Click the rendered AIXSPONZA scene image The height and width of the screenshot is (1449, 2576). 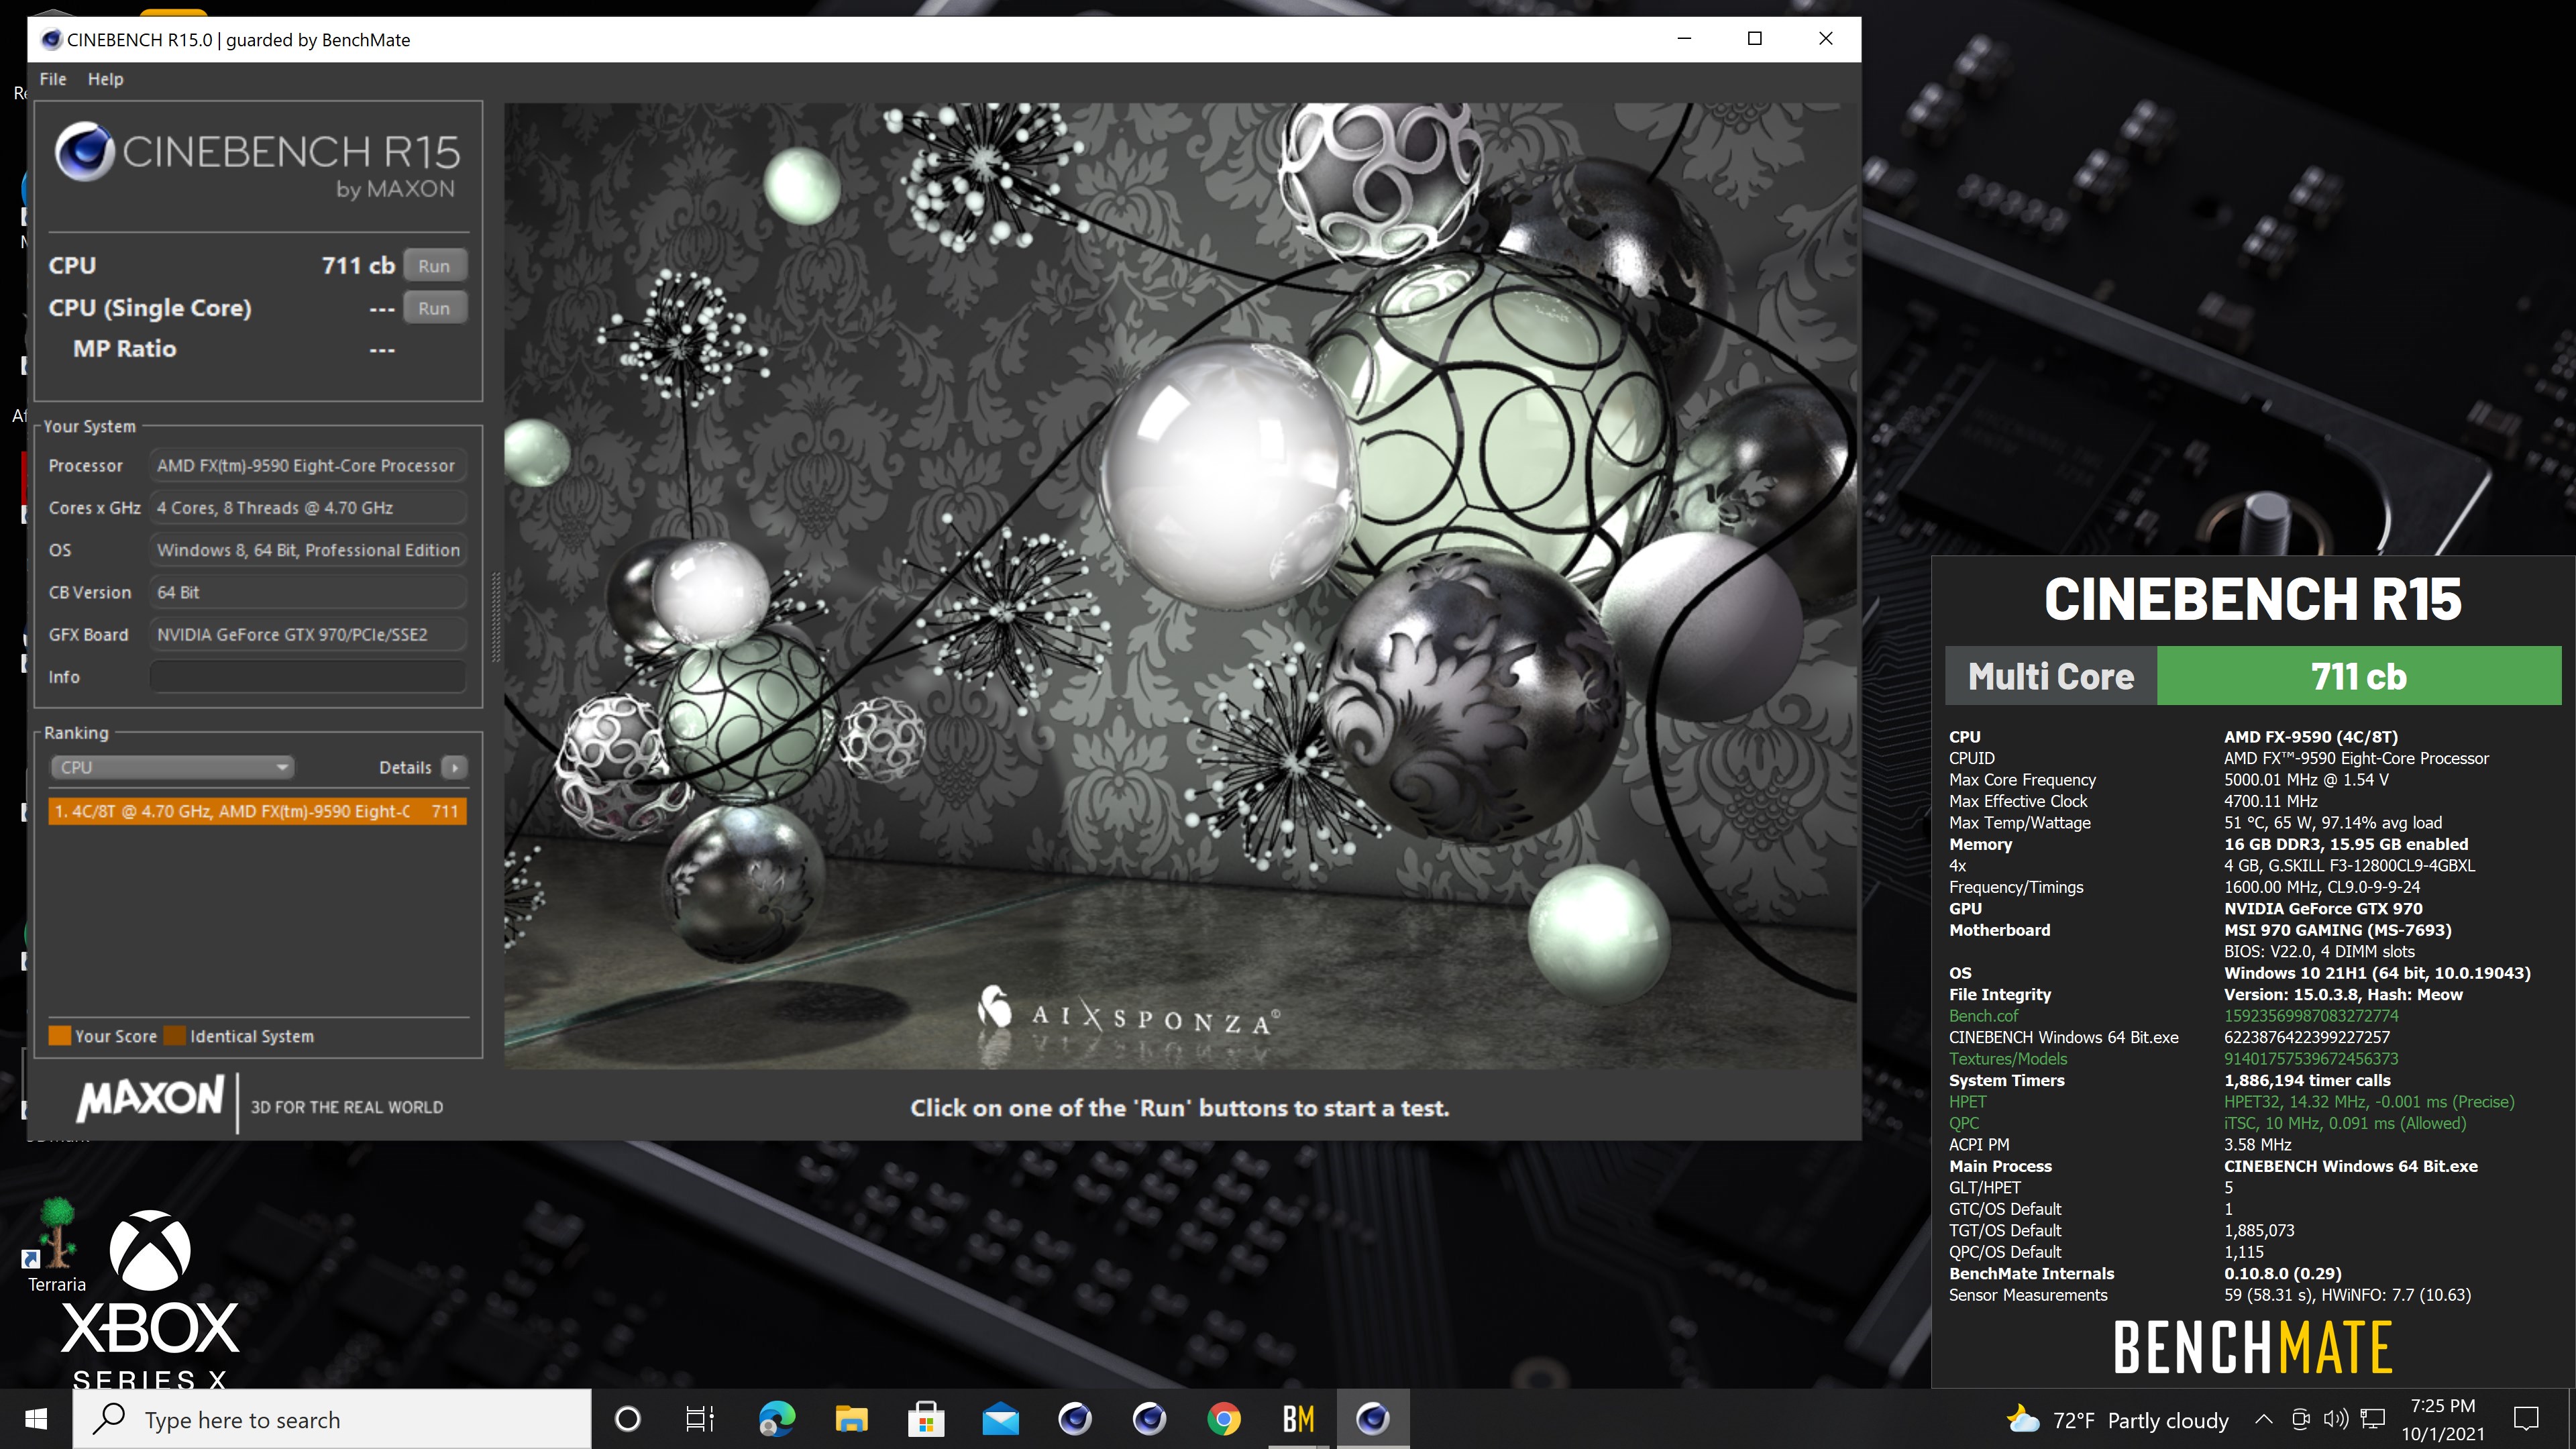click(1180, 586)
